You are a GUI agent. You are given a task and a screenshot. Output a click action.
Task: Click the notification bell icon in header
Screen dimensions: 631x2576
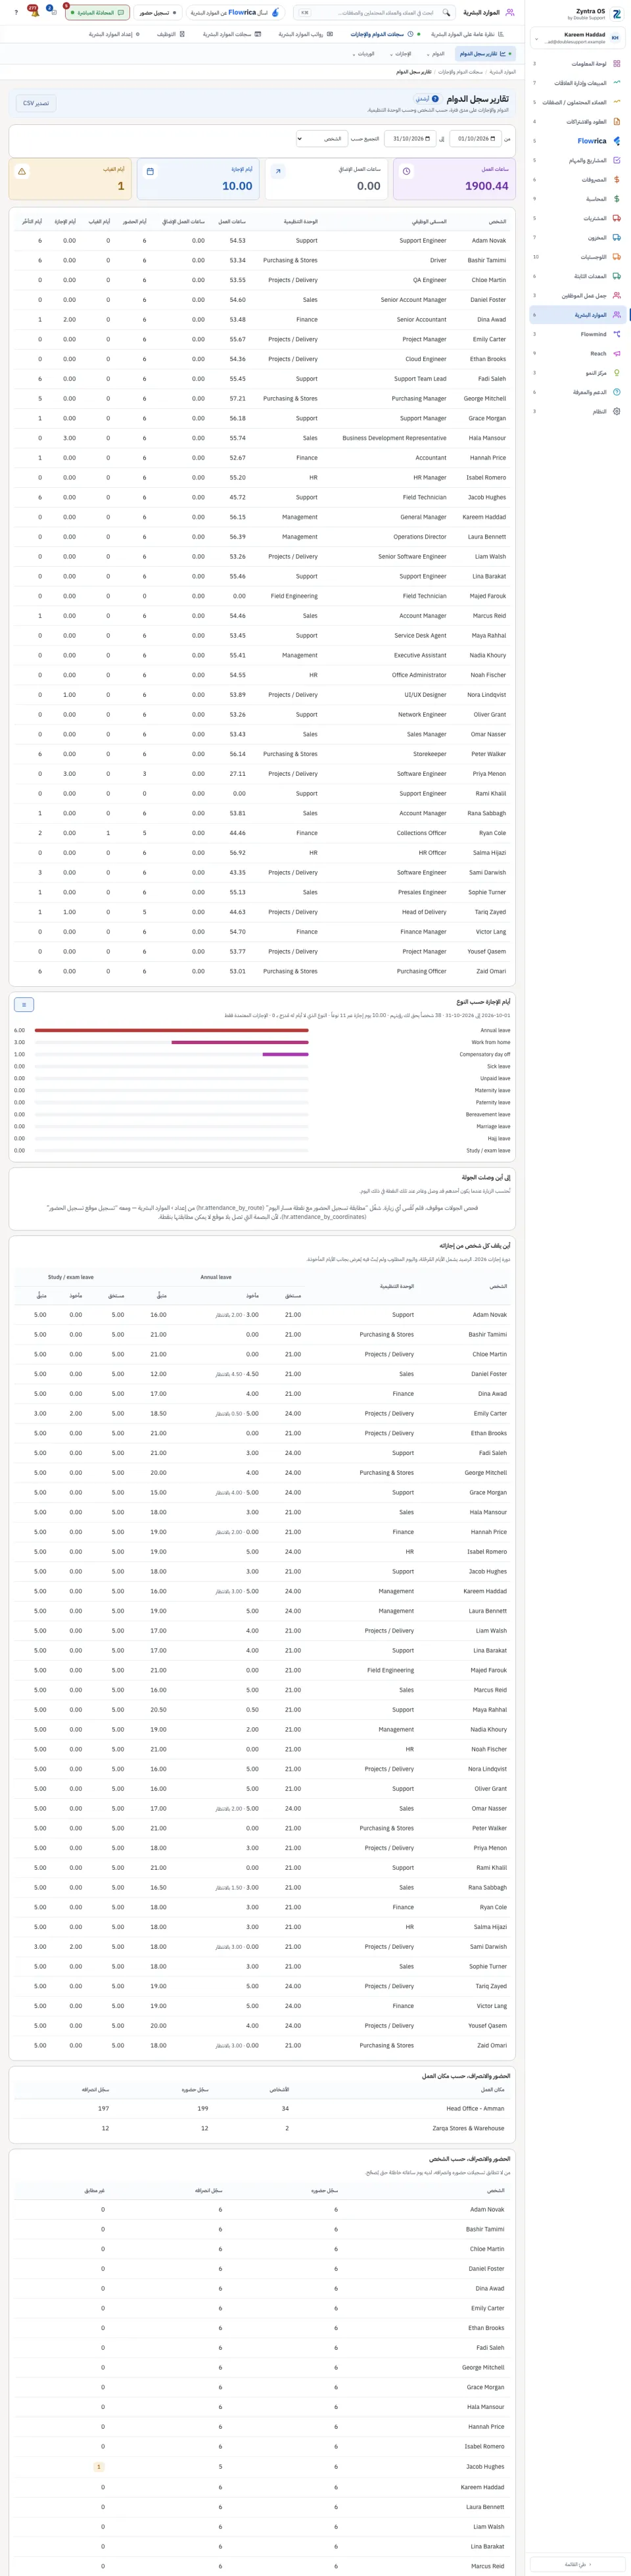pyautogui.click(x=34, y=13)
